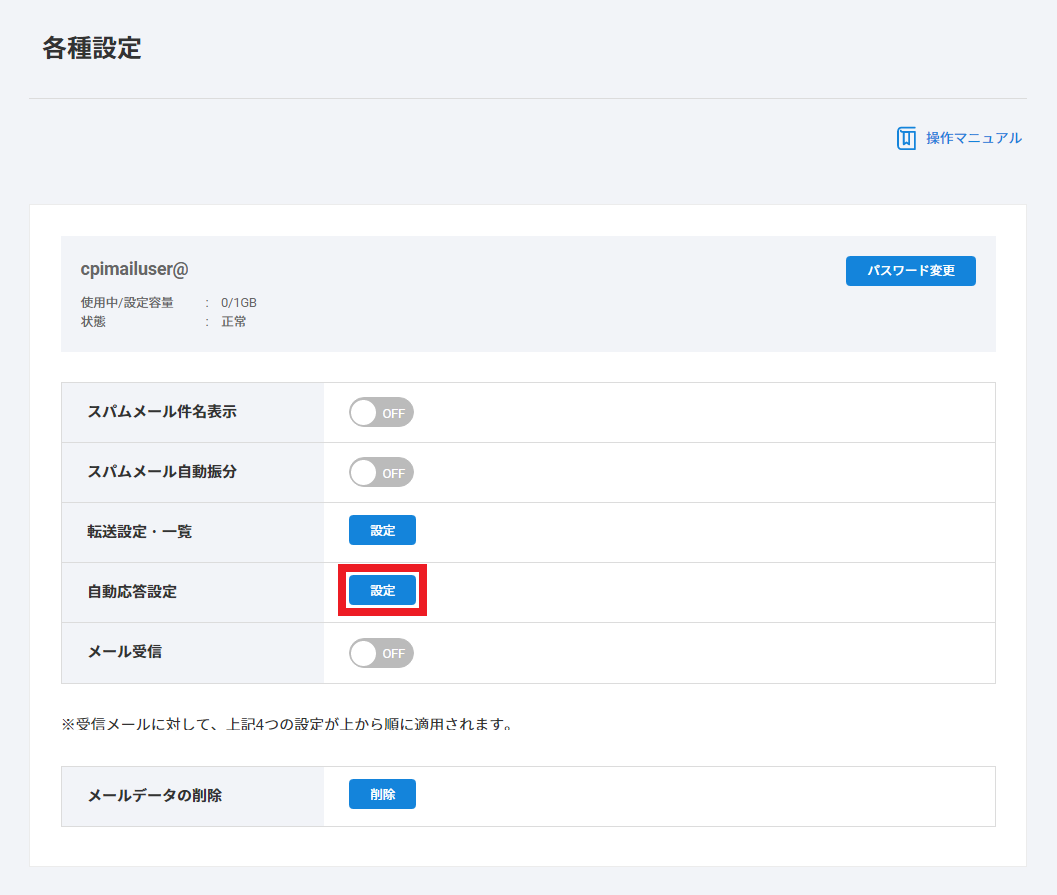
Task: Toggle the スパムメール件名表示 switch
Action: point(381,412)
